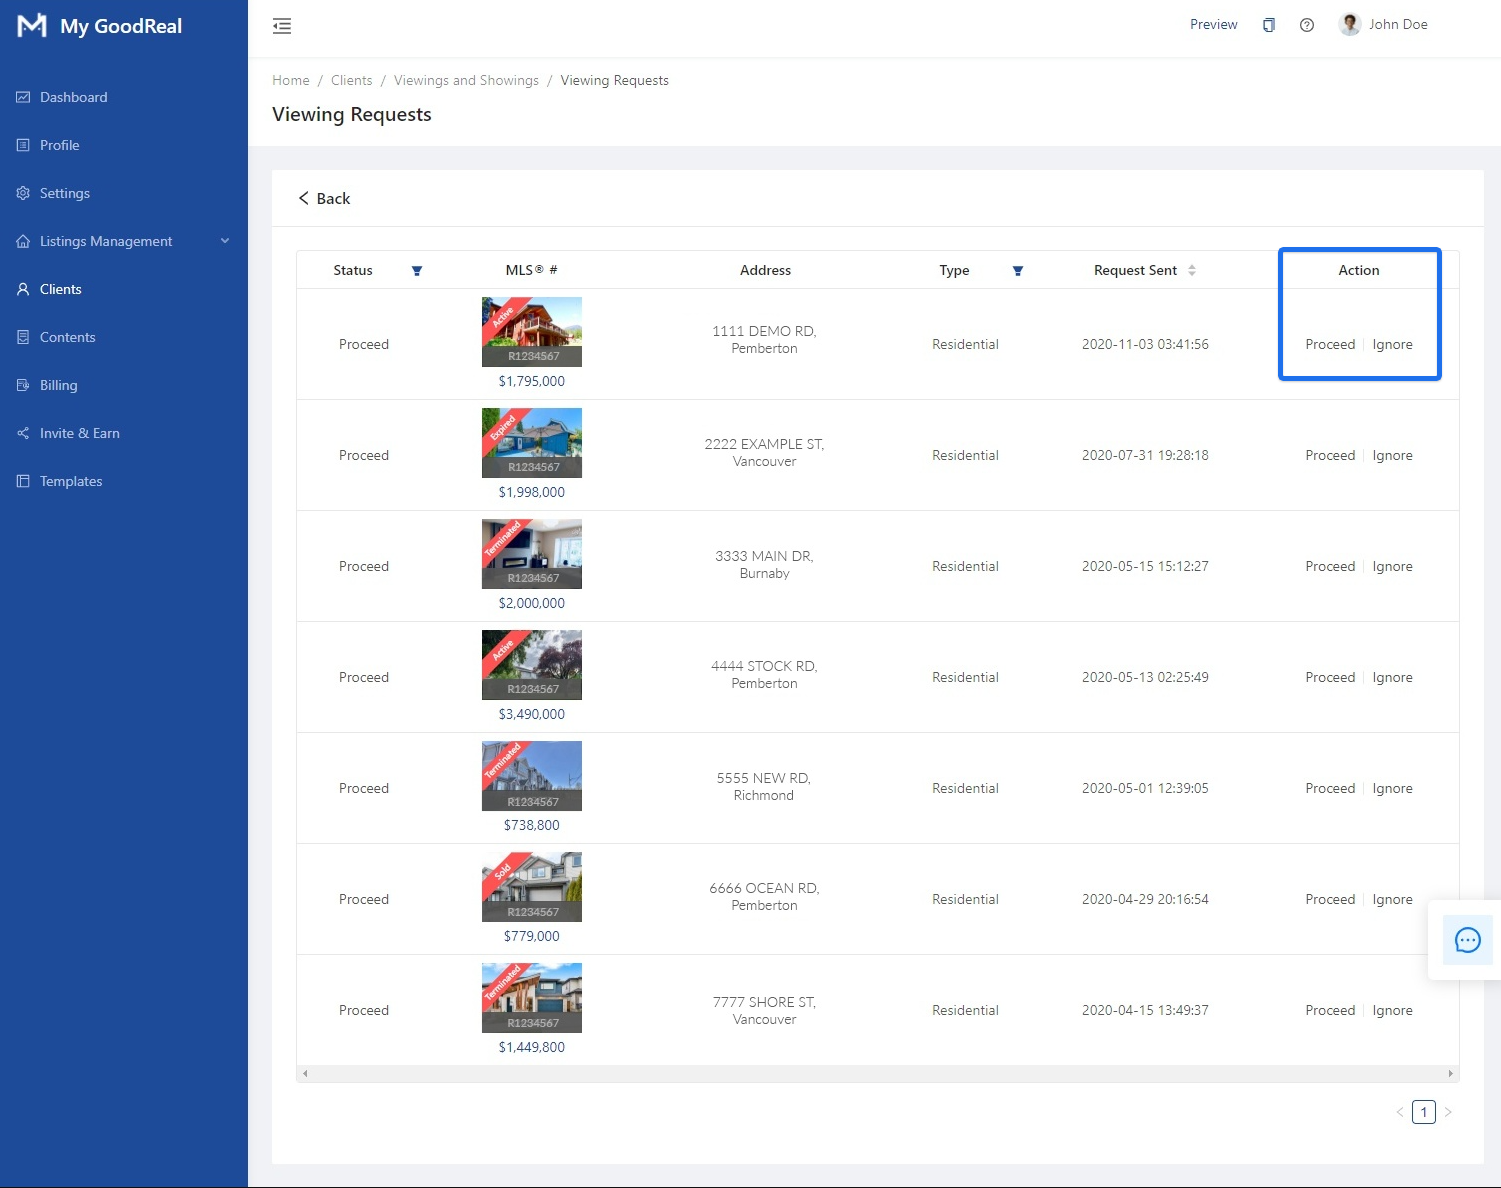This screenshot has height=1188, width=1501.
Task: Open Dashboard from the sidebar
Action: tap(73, 97)
